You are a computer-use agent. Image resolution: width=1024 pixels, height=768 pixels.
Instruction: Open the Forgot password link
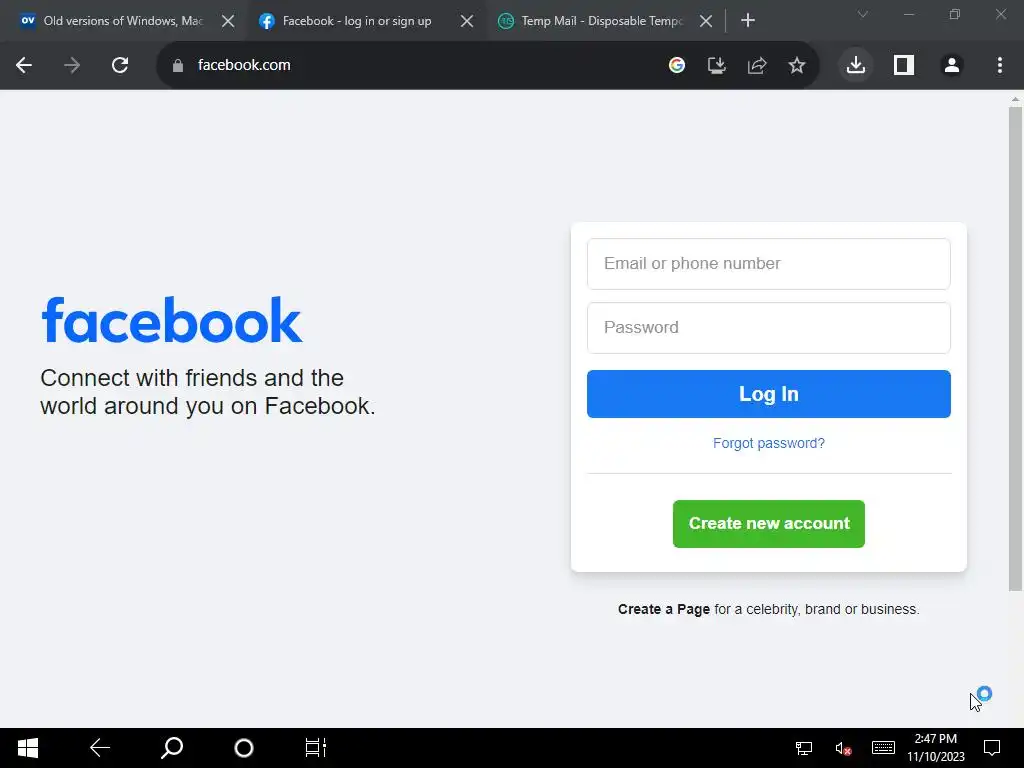point(769,443)
